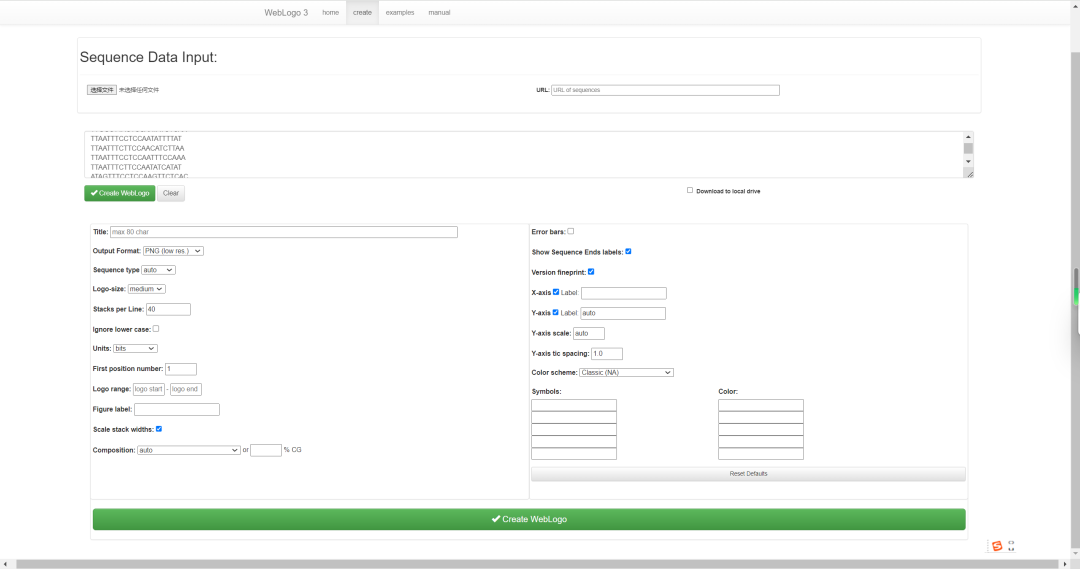Open the Logo-size dropdown
Screen dimensions: 1080x569
coord(146,289)
